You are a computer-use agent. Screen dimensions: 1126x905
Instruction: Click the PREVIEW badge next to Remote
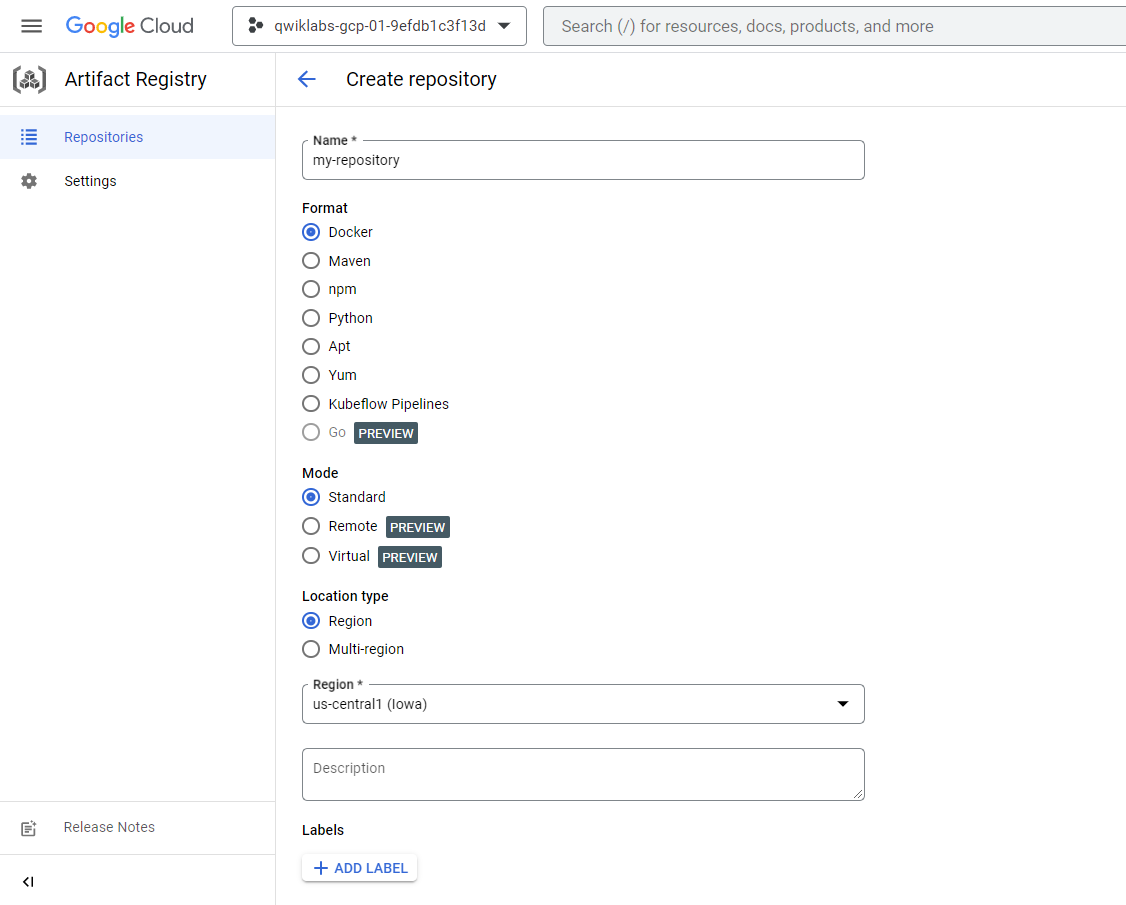tap(418, 527)
